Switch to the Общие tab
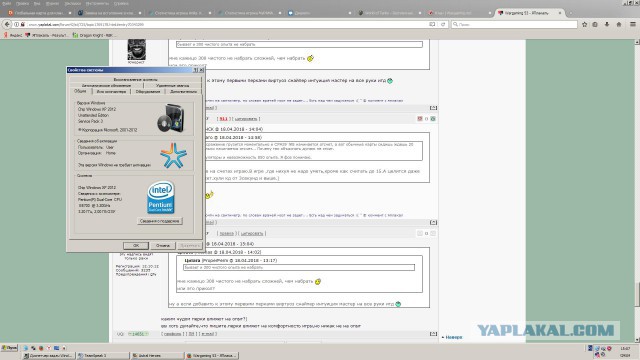Screen dimensions: 640x360 pos(80,91)
